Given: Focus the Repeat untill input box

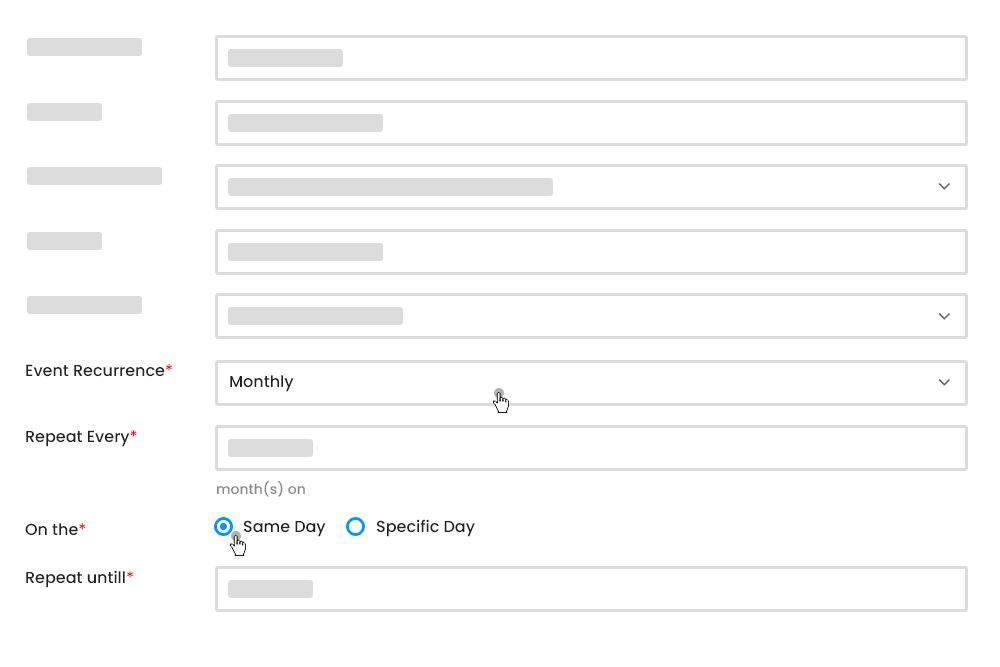Looking at the screenshot, I should [590, 588].
